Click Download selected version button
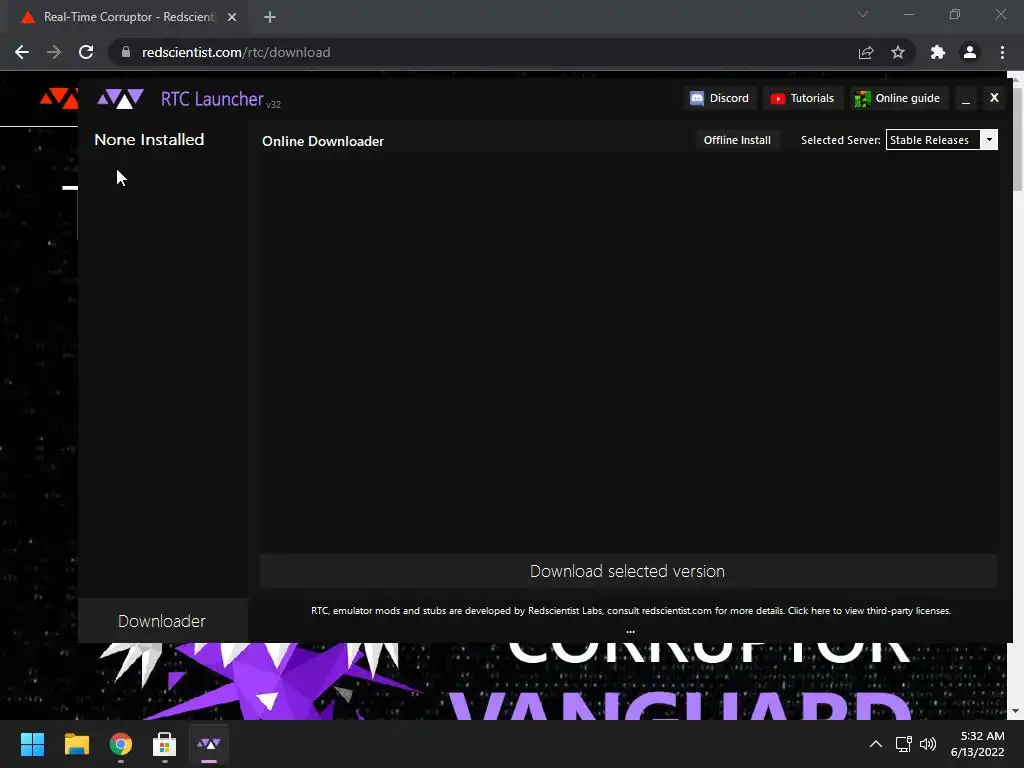The height and width of the screenshot is (768, 1024). pyautogui.click(x=628, y=571)
